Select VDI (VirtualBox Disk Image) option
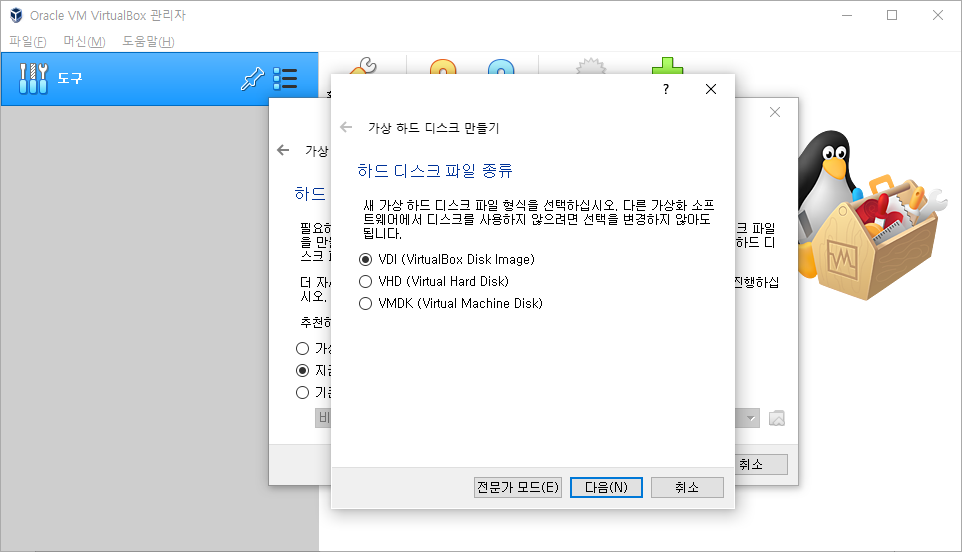 pos(447,259)
